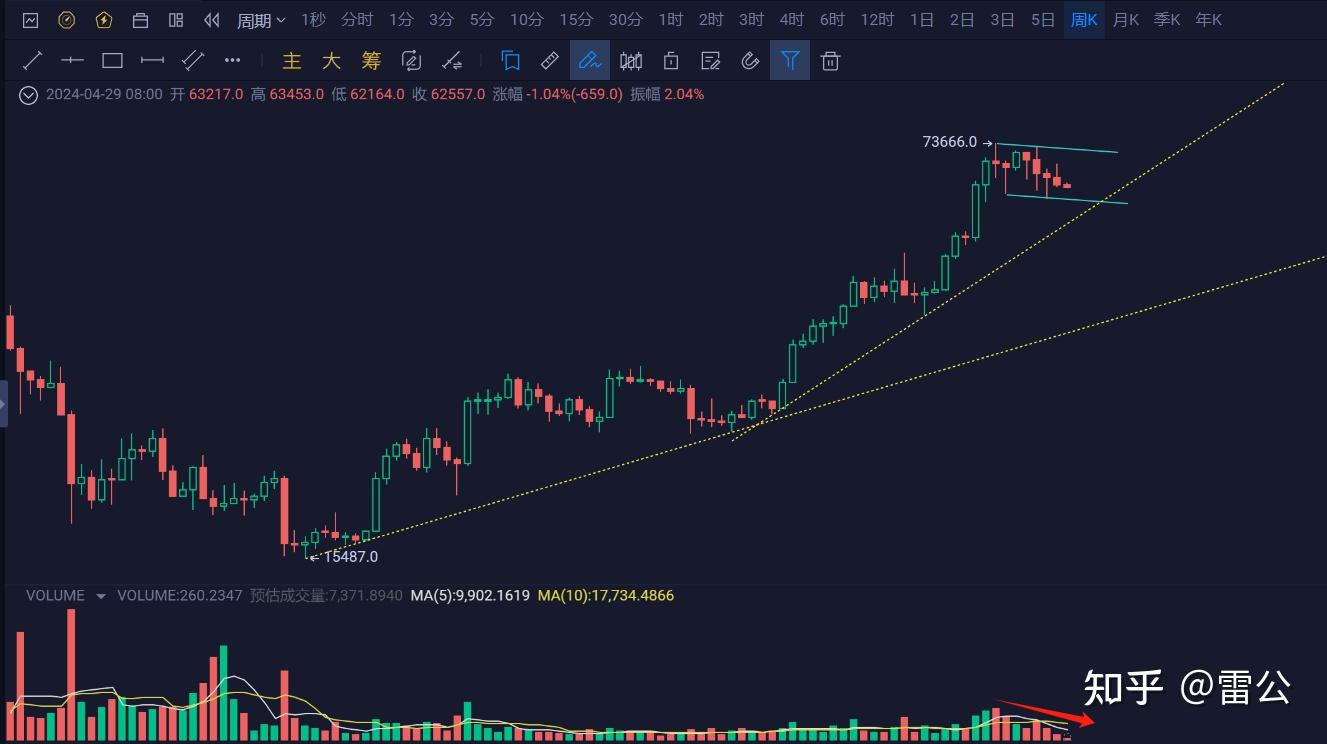1327x744 pixels.
Task: Collapse the OHLC info row chevron
Action: pos(29,95)
